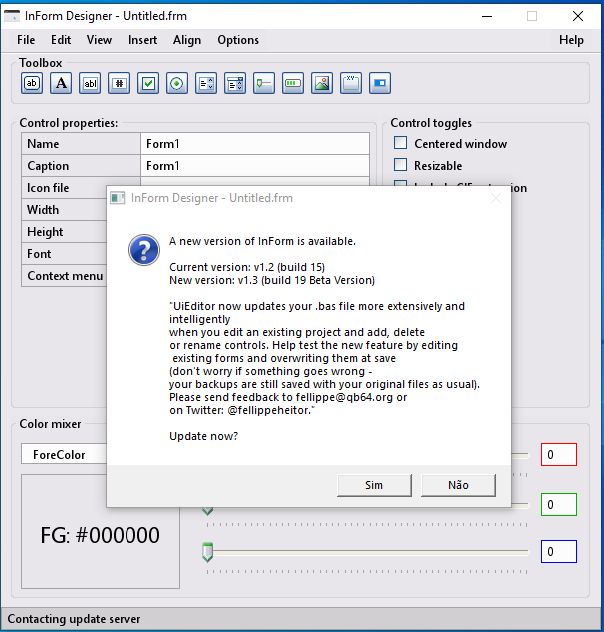Select the ProgressBar tool in Toolbox
Image resolution: width=604 pixels, height=632 pixels.
[x=293, y=83]
